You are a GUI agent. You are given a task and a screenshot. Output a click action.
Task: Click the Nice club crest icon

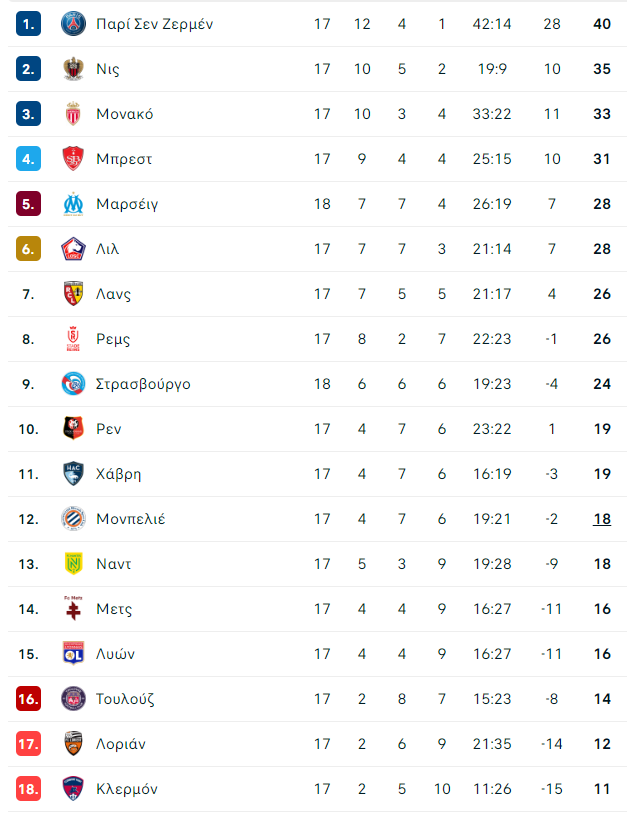pos(73,69)
